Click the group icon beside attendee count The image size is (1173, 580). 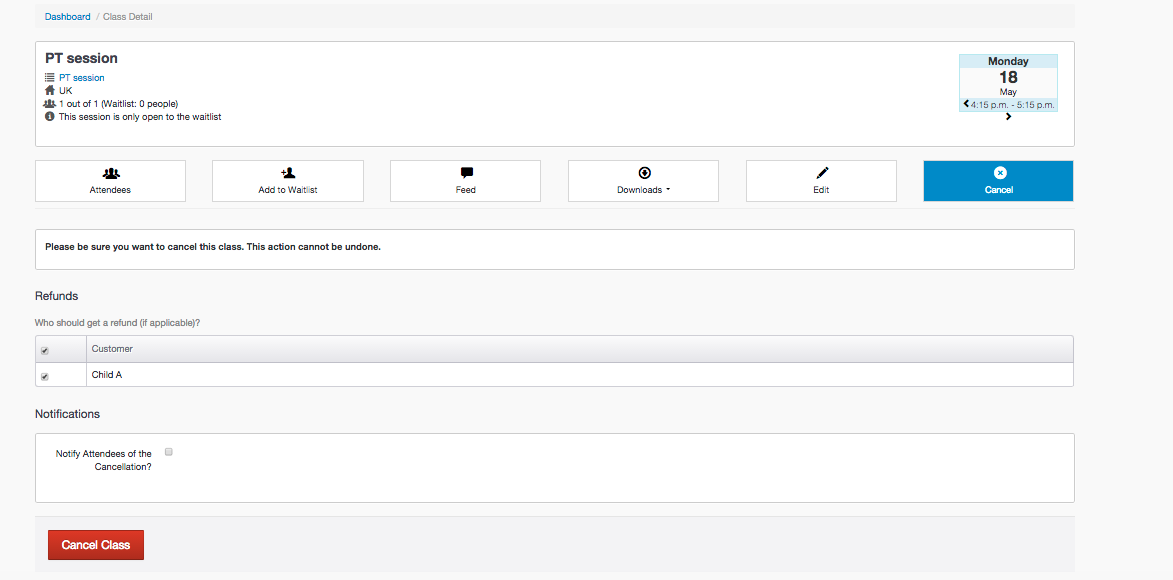50,104
